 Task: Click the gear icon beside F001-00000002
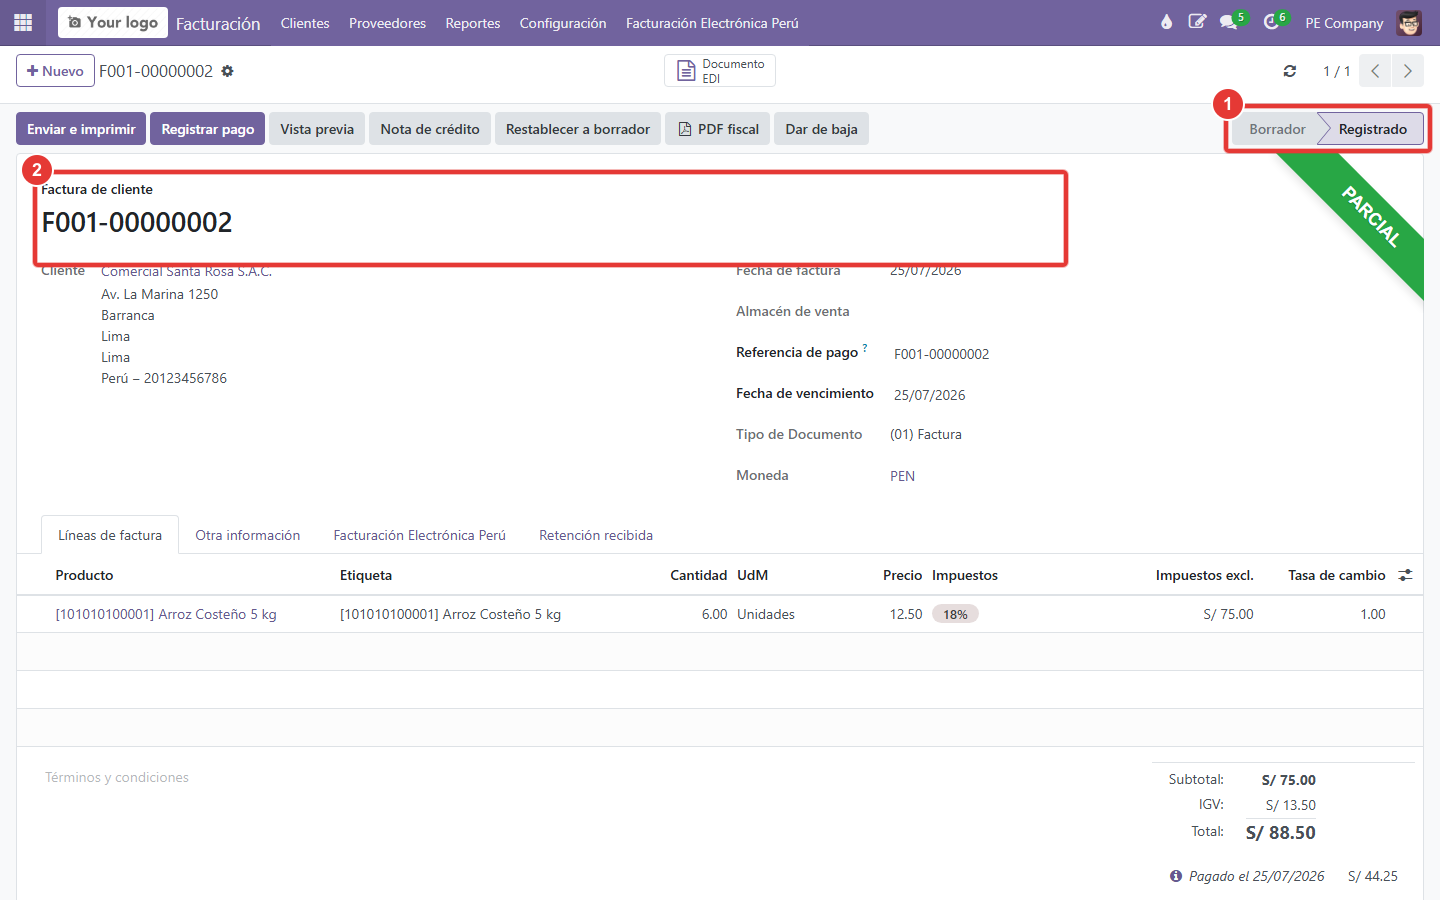tap(227, 71)
